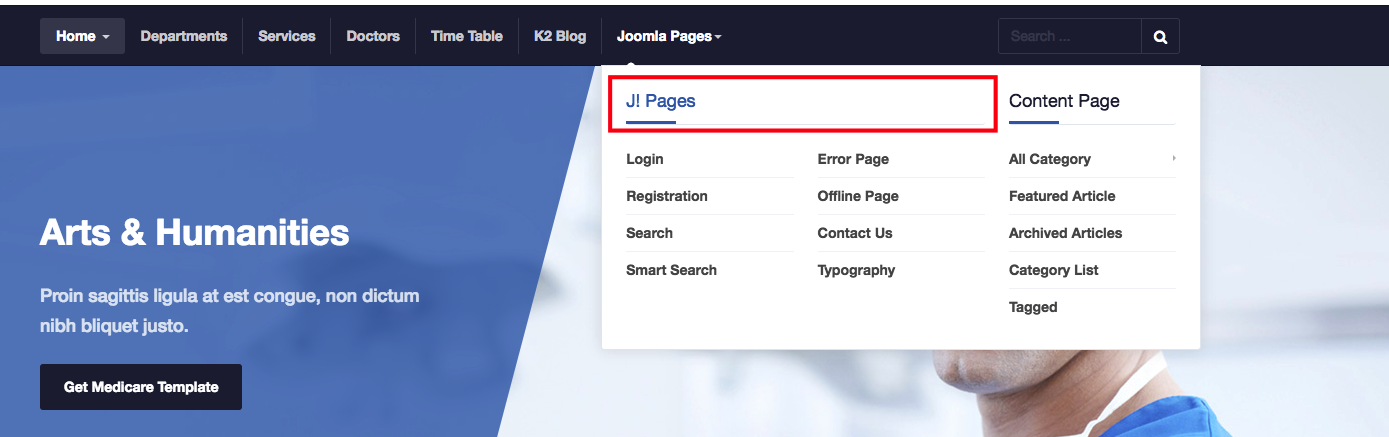Open the Error Page link
The image size is (1389, 437).
(853, 159)
